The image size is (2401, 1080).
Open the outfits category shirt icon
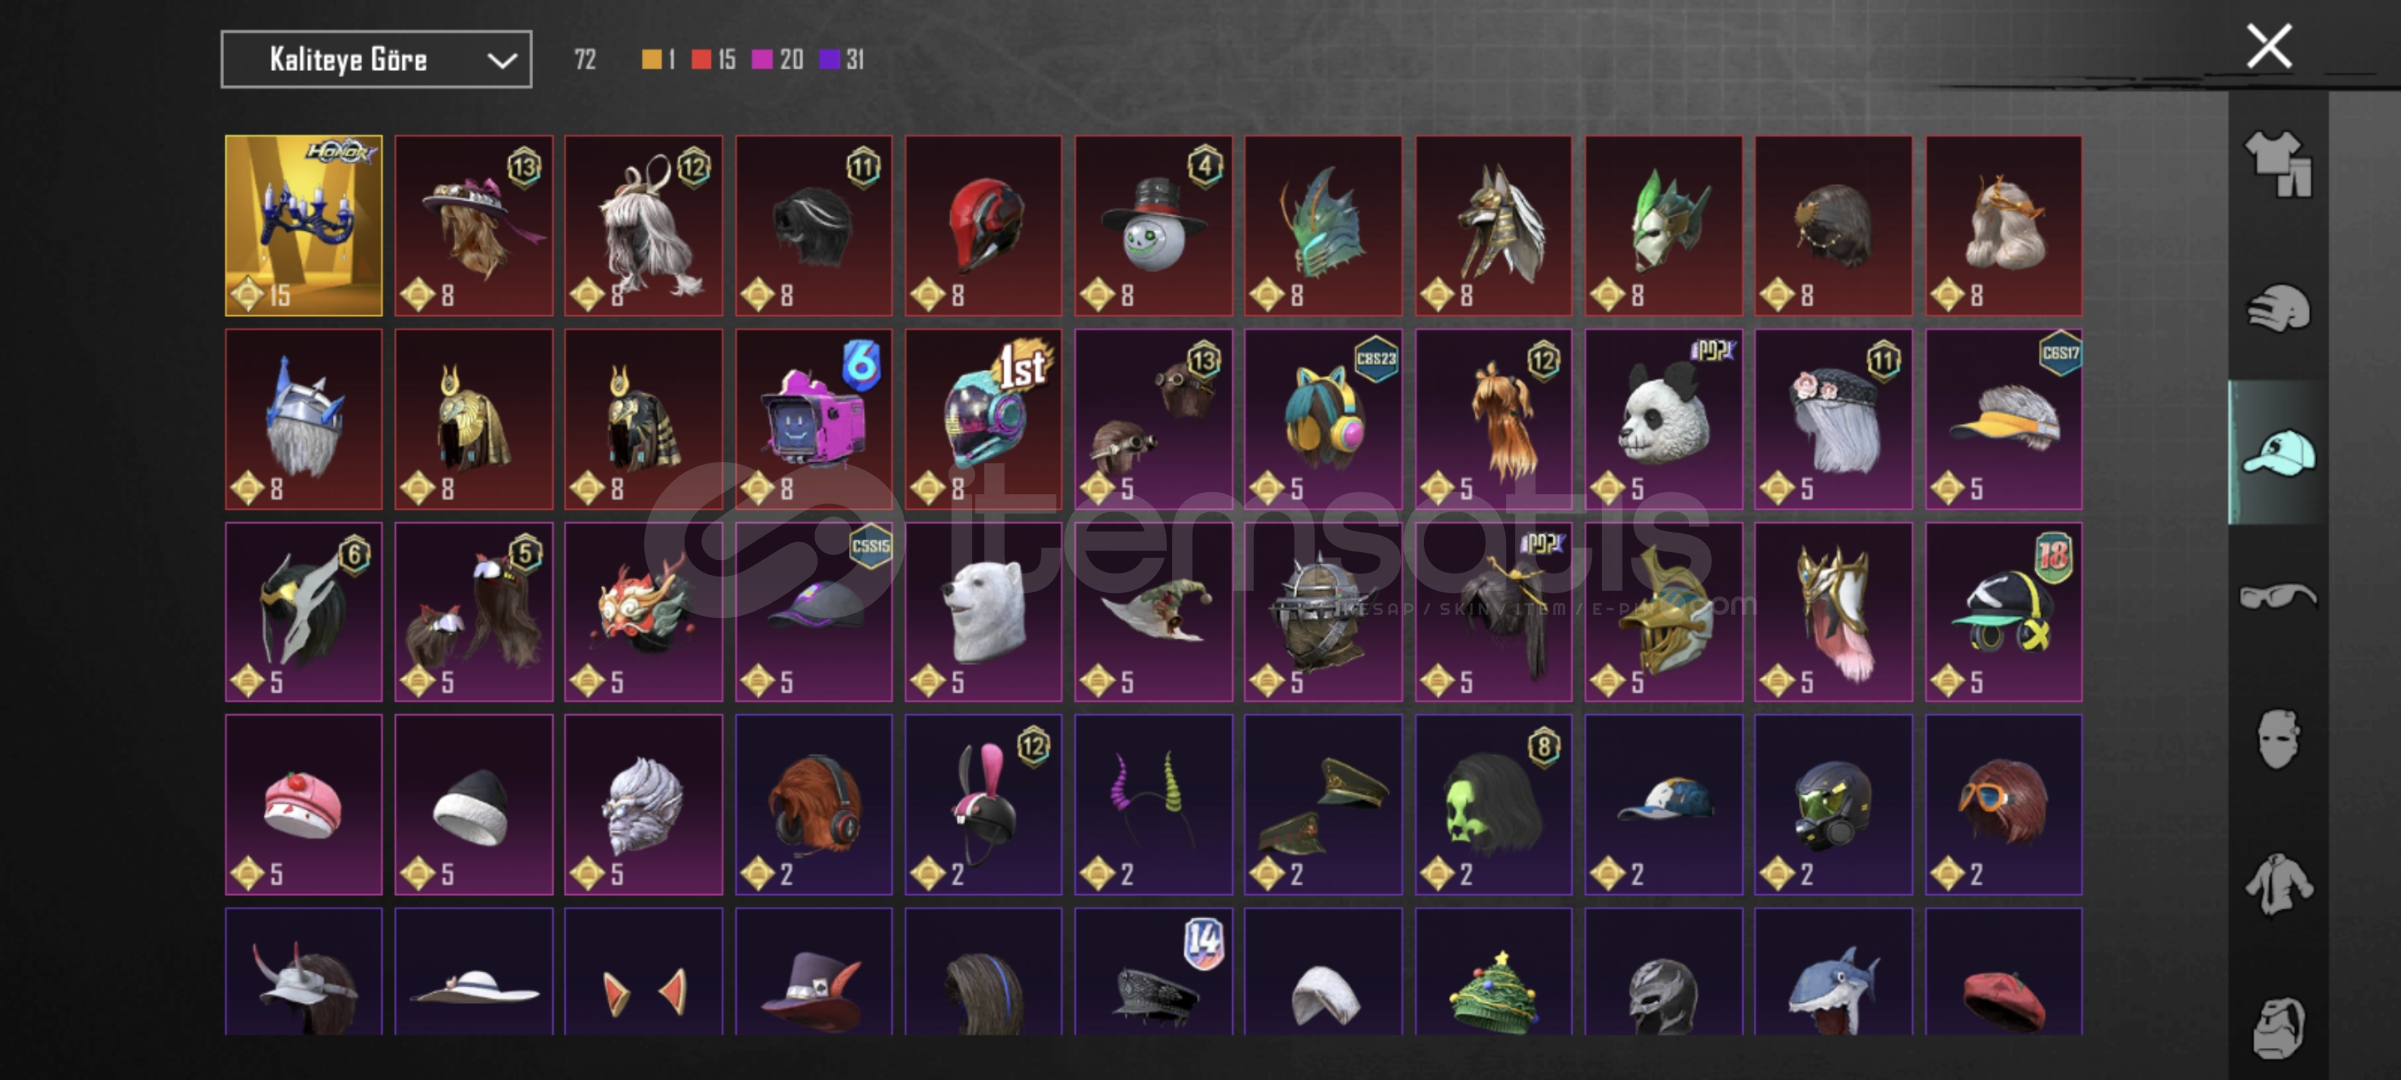click(x=2278, y=165)
